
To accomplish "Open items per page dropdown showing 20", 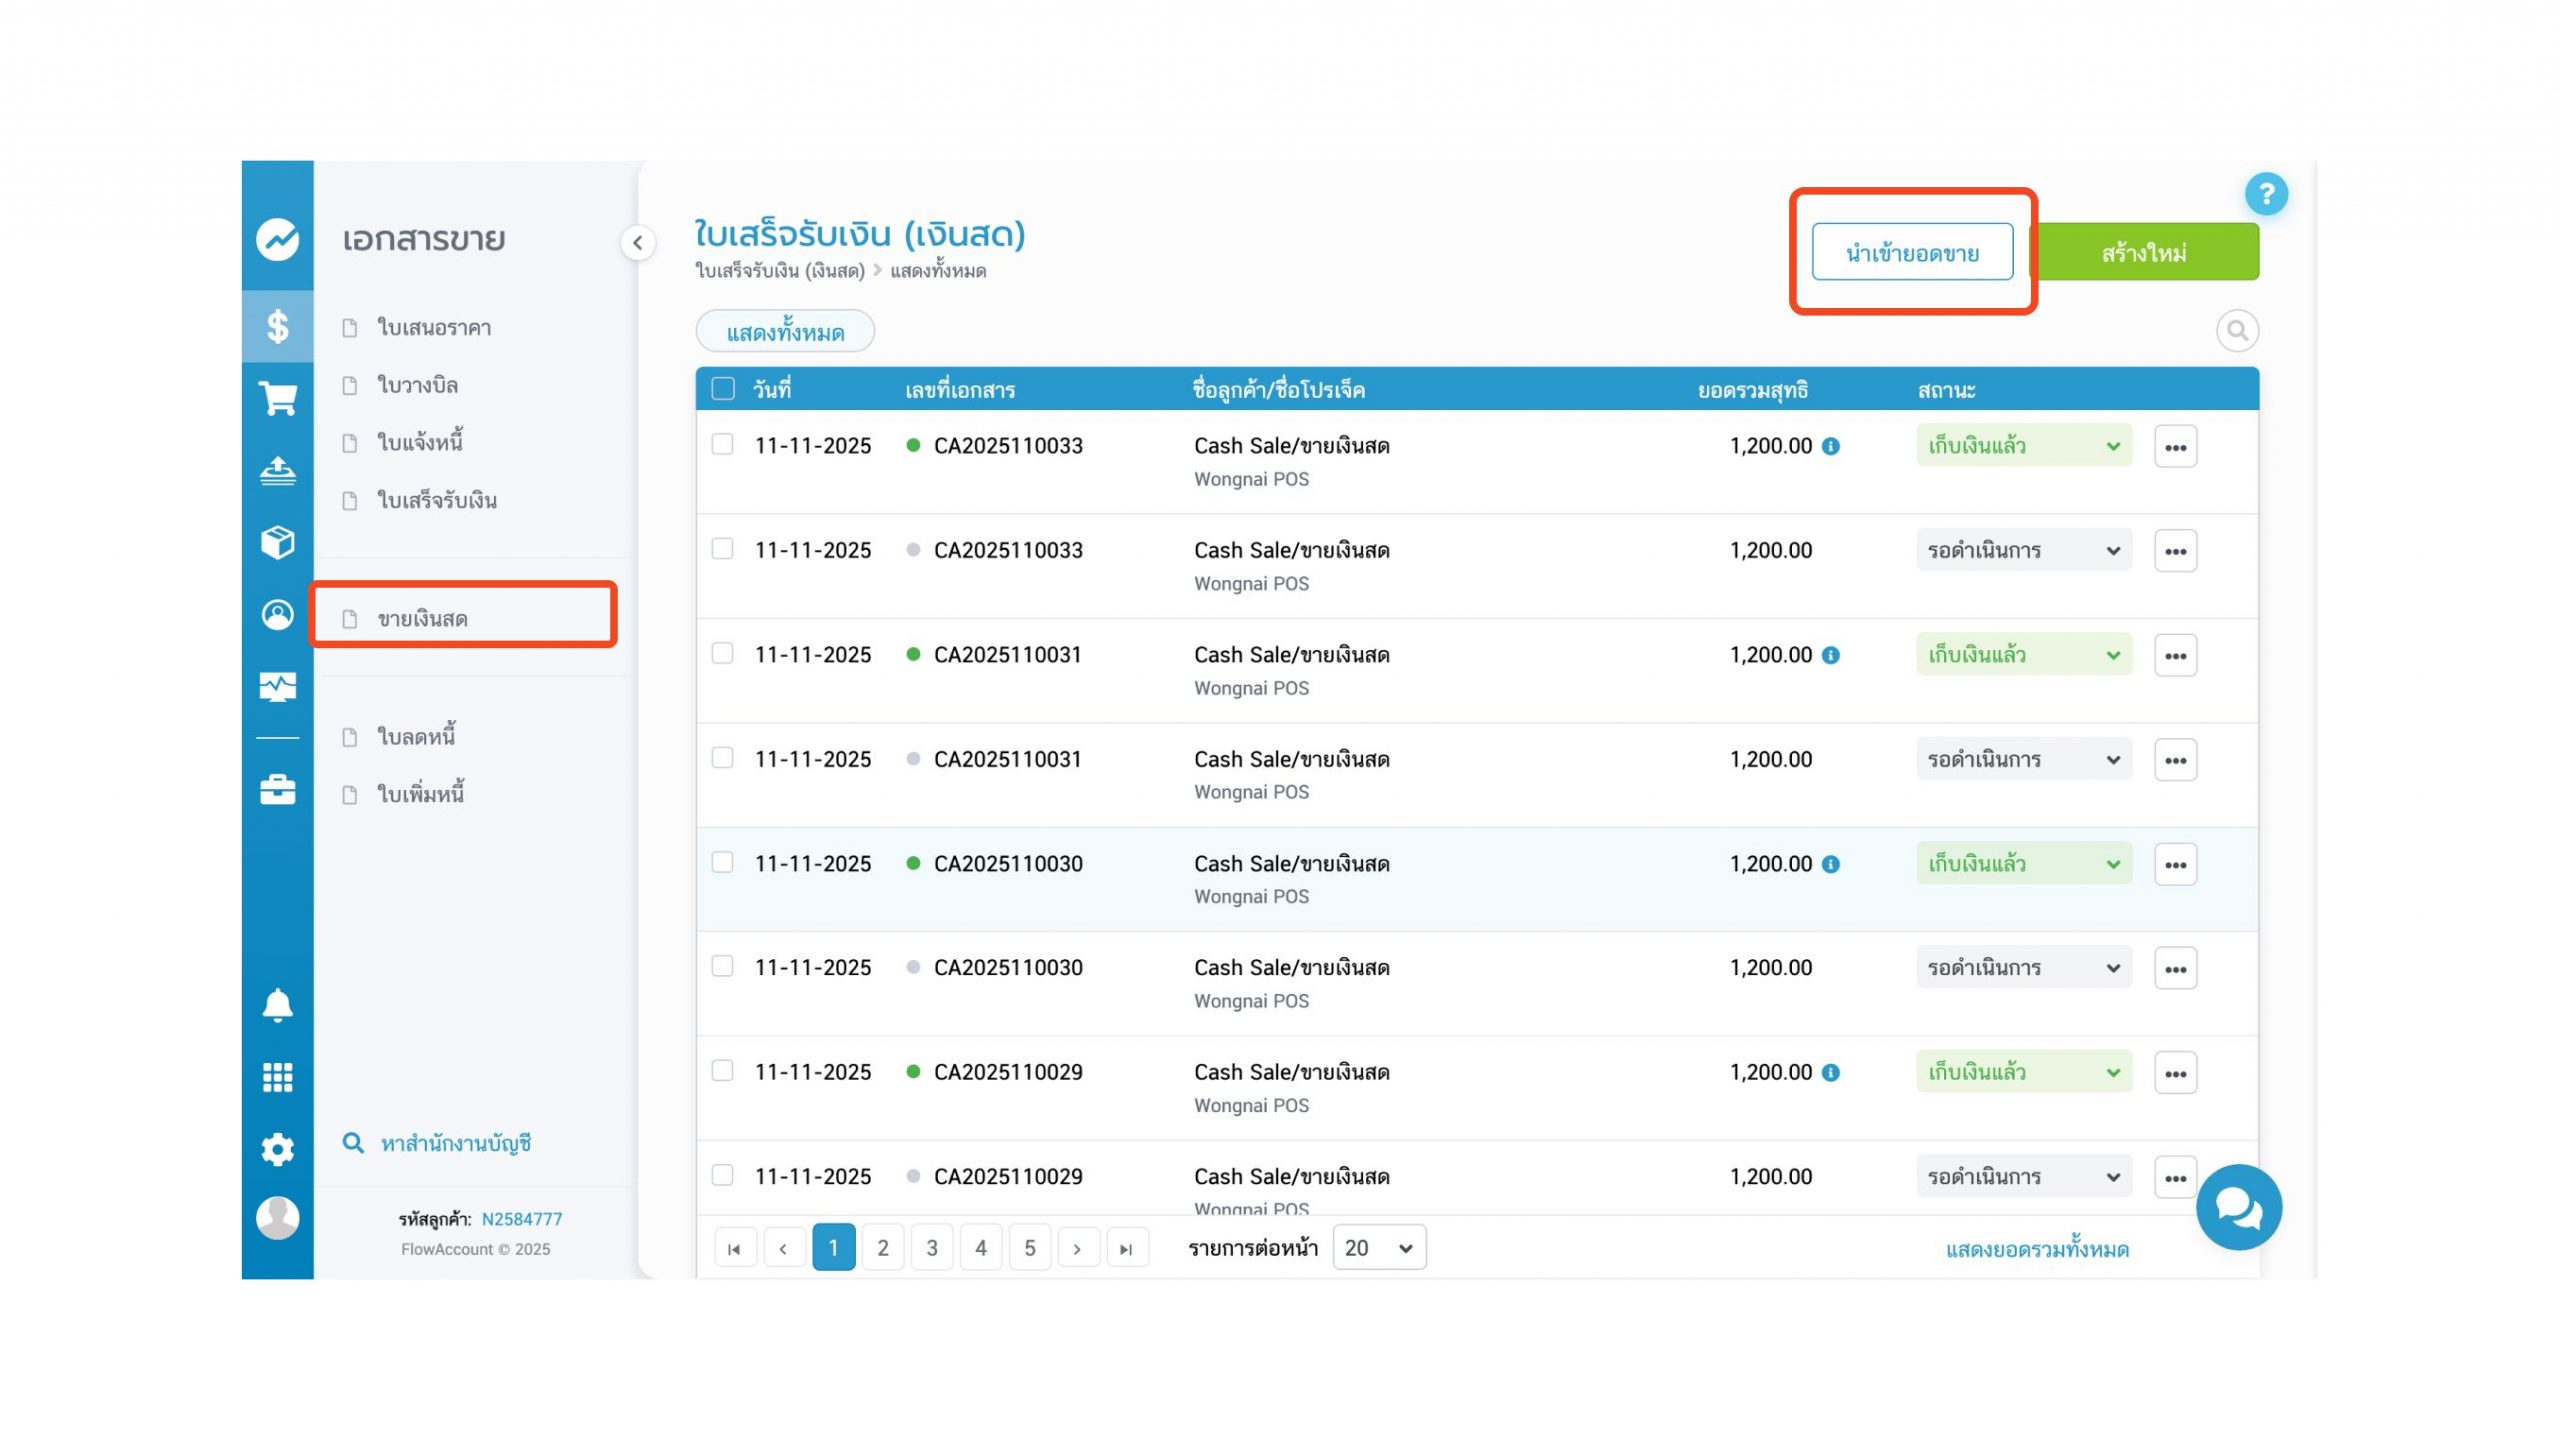I will pyautogui.click(x=1378, y=1247).
